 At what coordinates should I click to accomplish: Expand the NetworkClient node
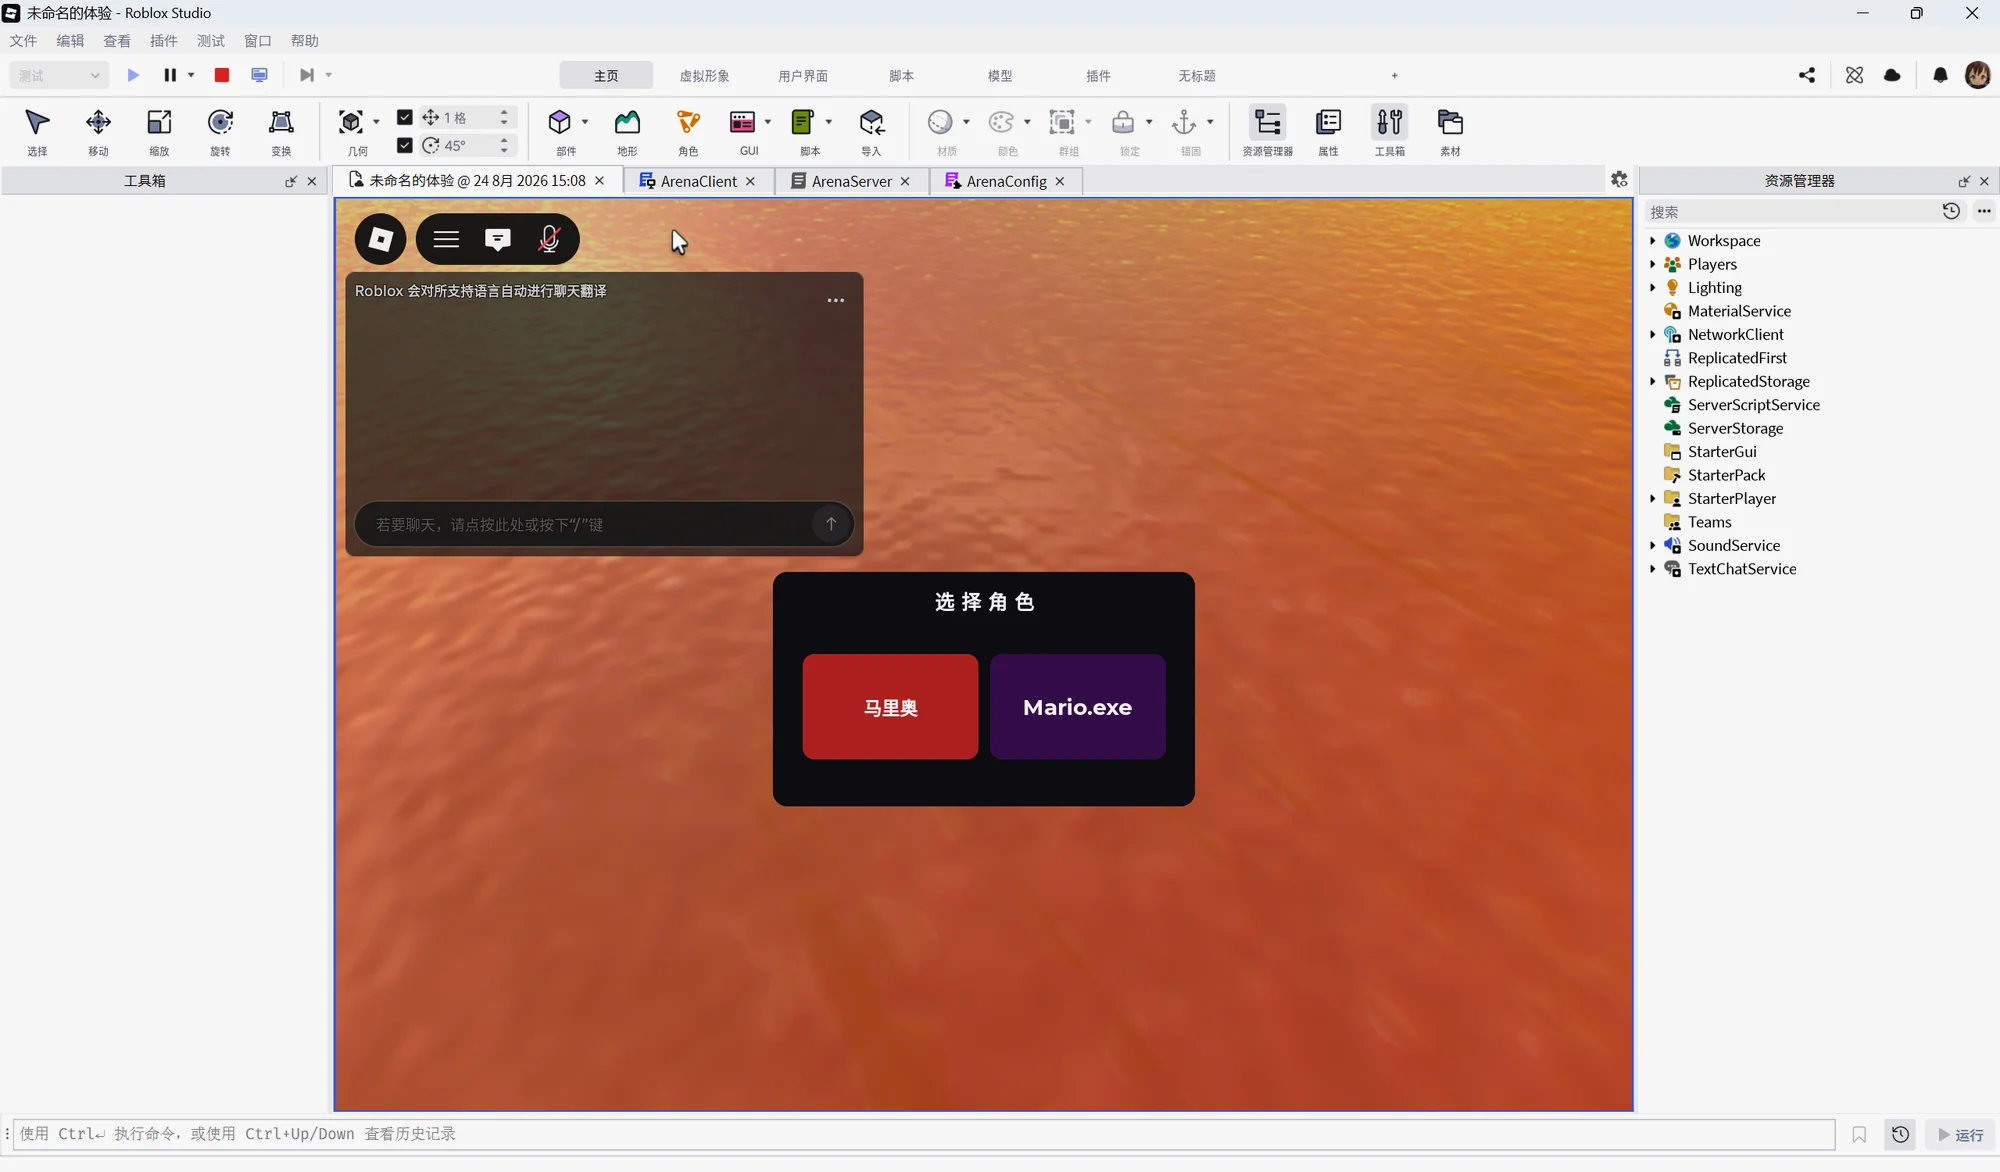coord(1652,335)
